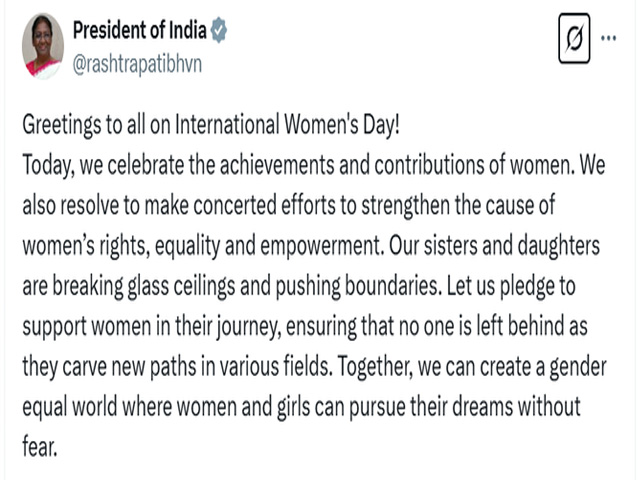Open the @rashtrapatibhvn handle link
Screen dimensions: 640x480
(137, 64)
